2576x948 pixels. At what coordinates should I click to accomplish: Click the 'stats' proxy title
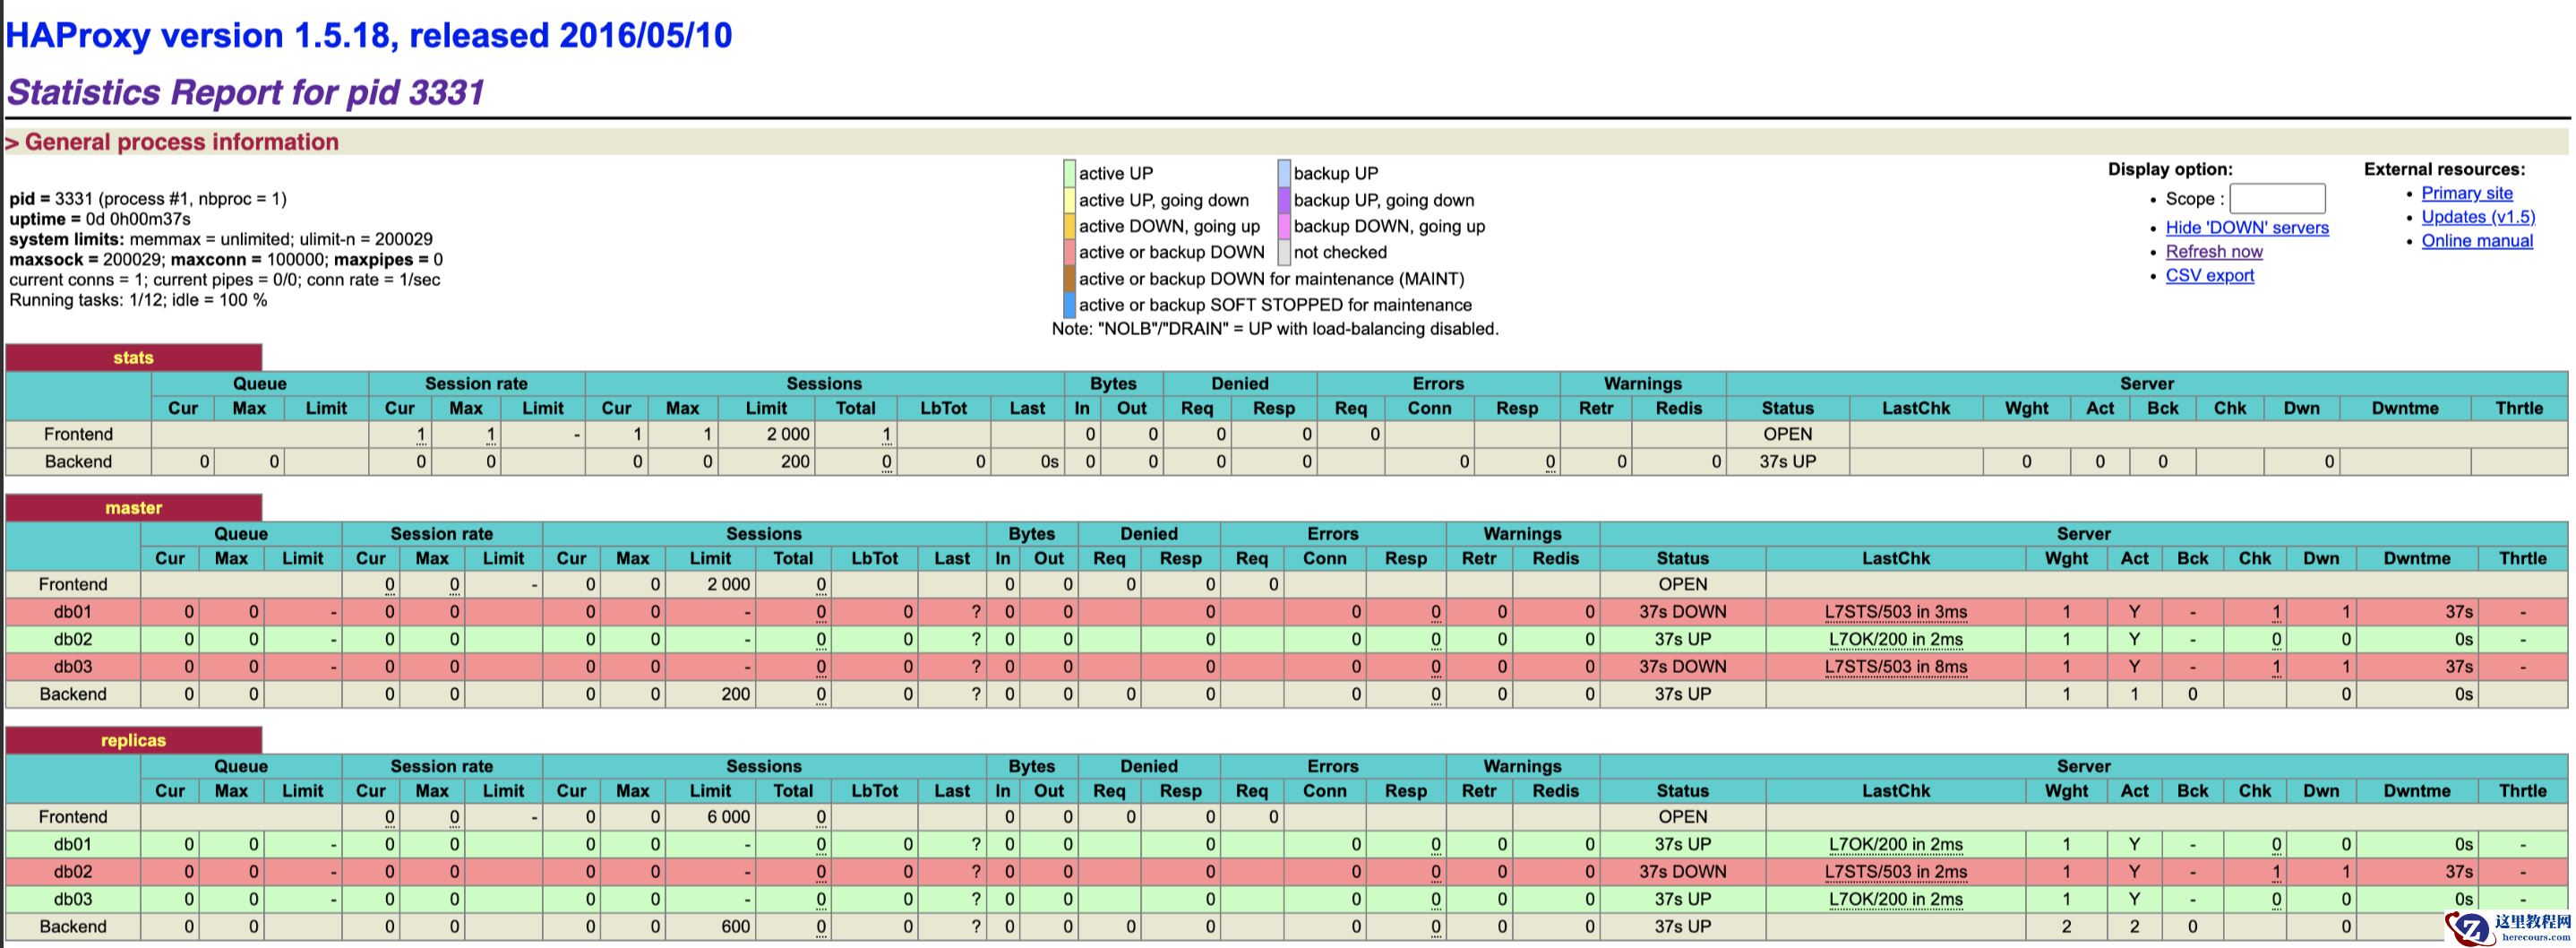[x=133, y=358]
